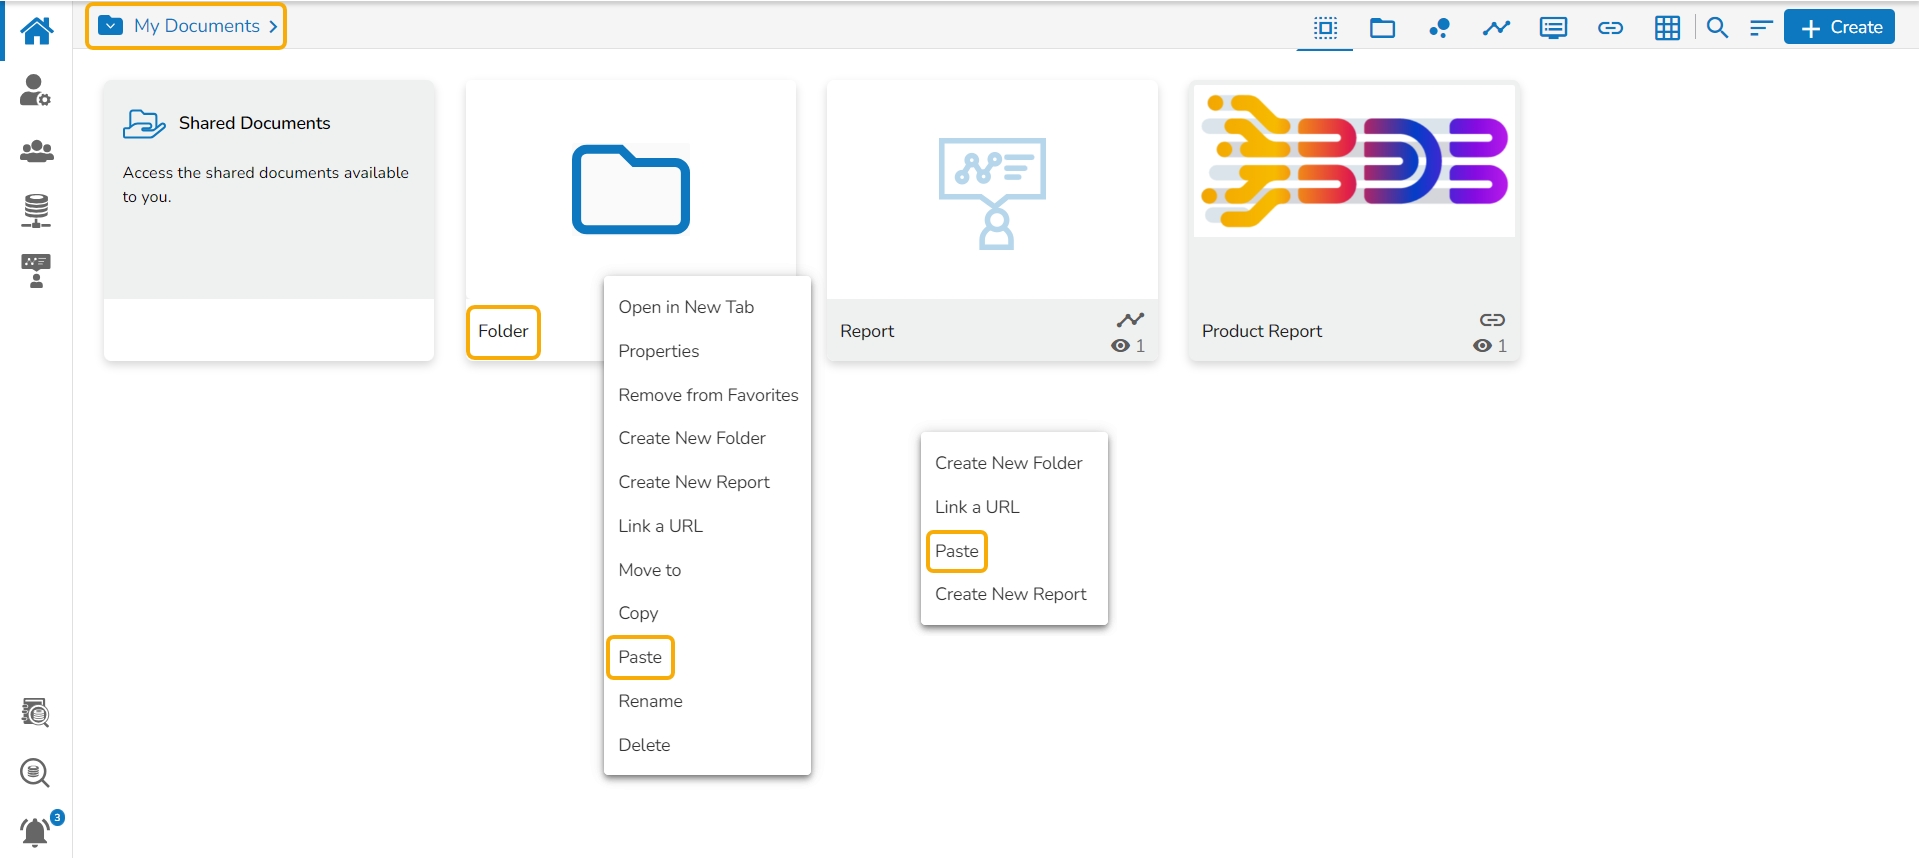
Task: Click the text box icon in toolbar
Action: tap(1554, 28)
